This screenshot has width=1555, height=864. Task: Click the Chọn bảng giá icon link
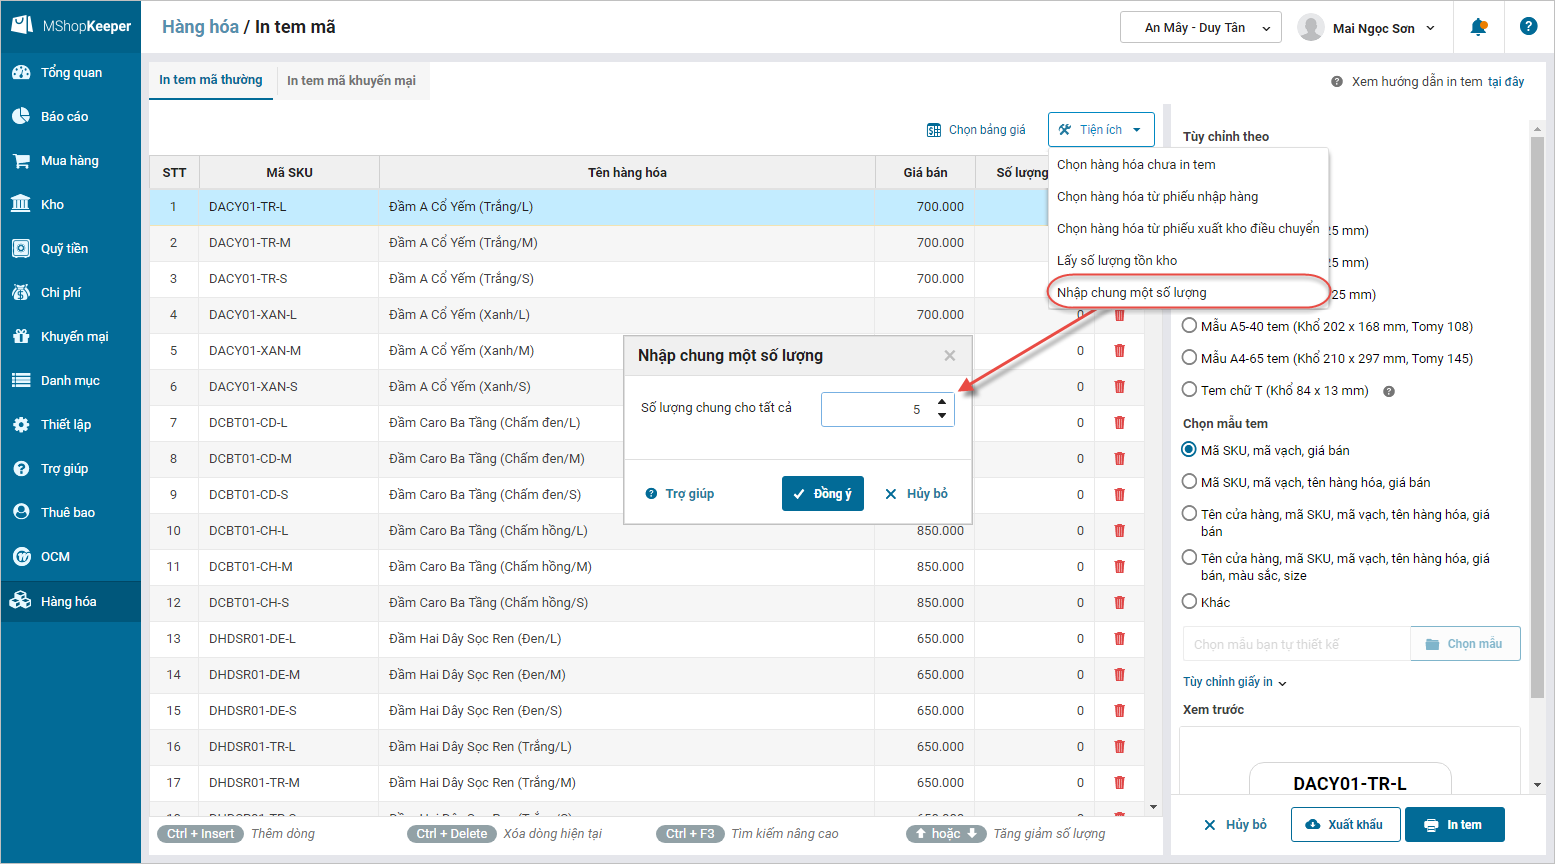coord(976,130)
